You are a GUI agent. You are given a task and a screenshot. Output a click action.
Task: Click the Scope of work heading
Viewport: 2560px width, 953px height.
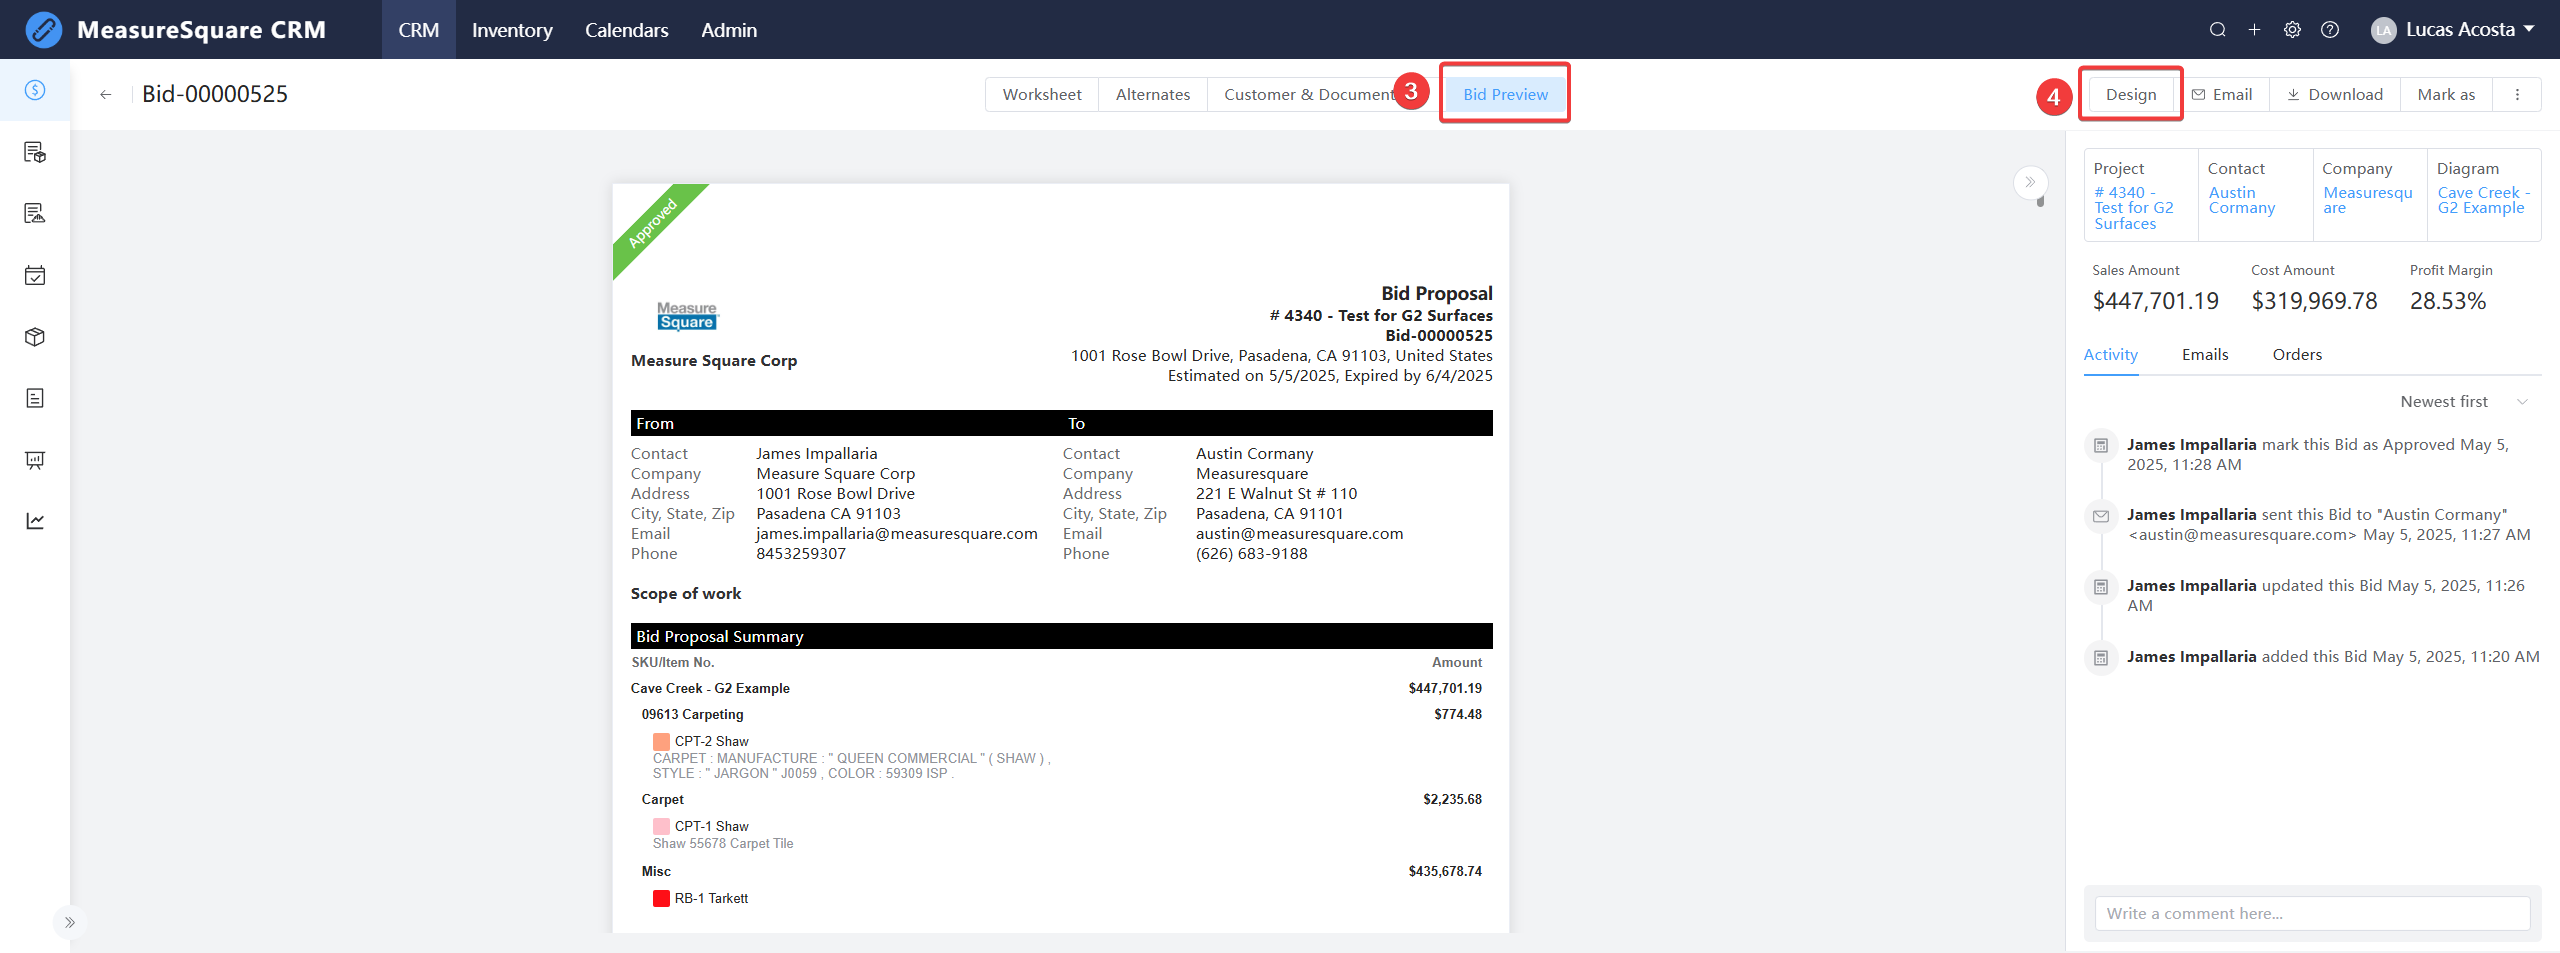tap(686, 594)
